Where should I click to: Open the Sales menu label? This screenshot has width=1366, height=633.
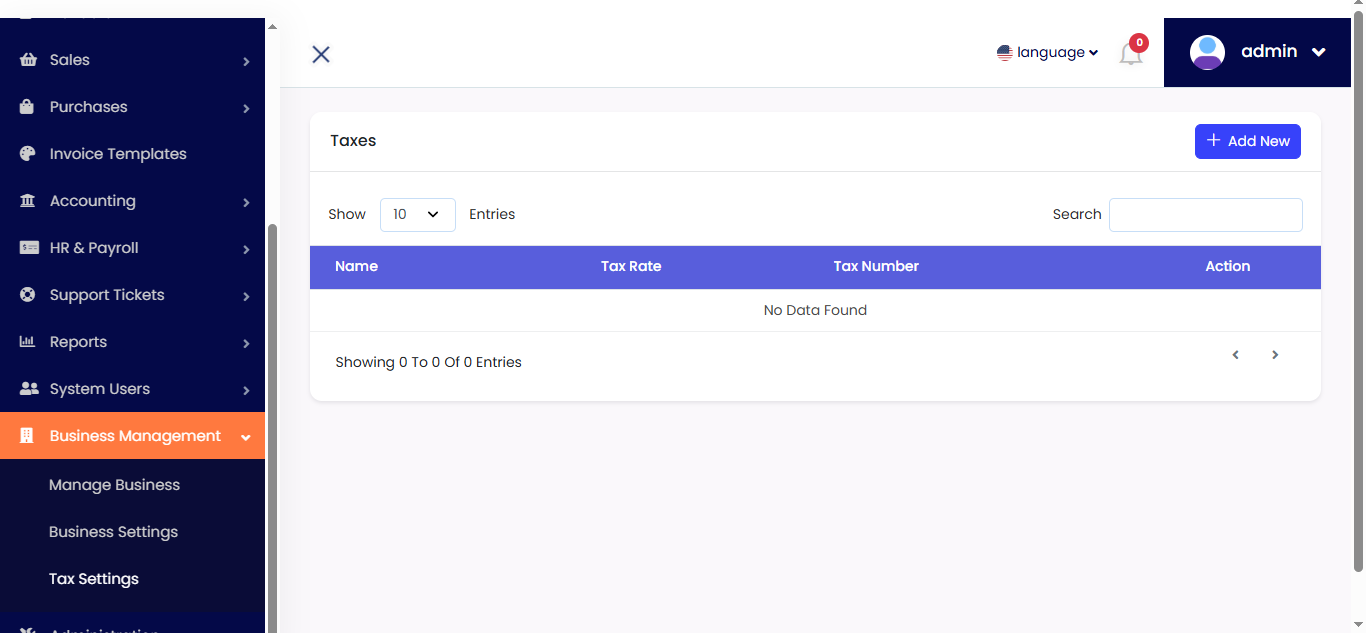pyautogui.click(x=70, y=60)
